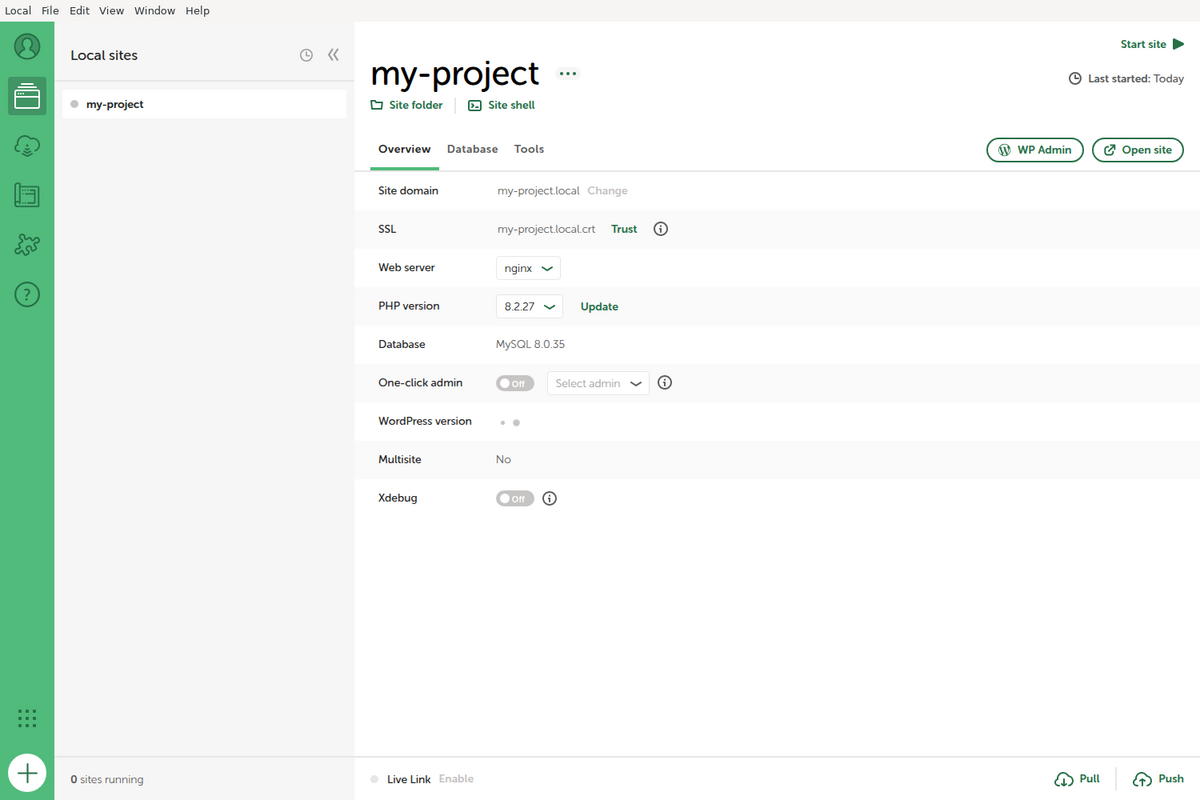The height and width of the screenshot is (800, 1200).
Task: Switch to the Overview tab
Action: (404, 149)
